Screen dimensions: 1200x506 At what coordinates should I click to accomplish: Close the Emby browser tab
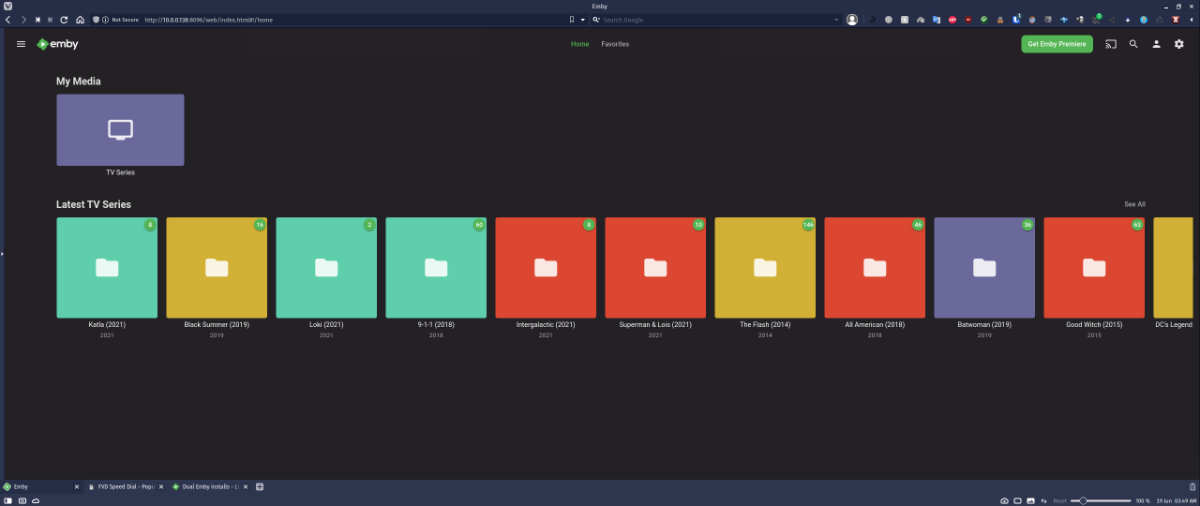pyautogui.click(x=76, y=486)
